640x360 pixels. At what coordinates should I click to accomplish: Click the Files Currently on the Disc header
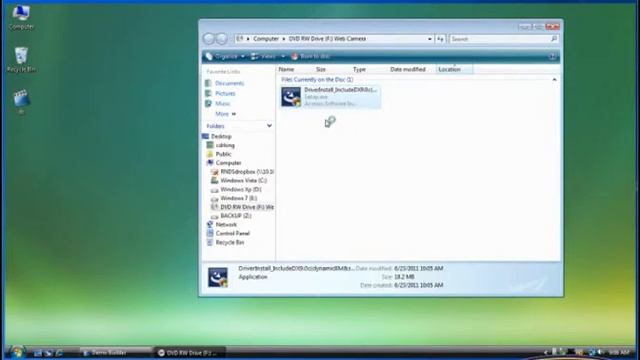click(317, 80)
